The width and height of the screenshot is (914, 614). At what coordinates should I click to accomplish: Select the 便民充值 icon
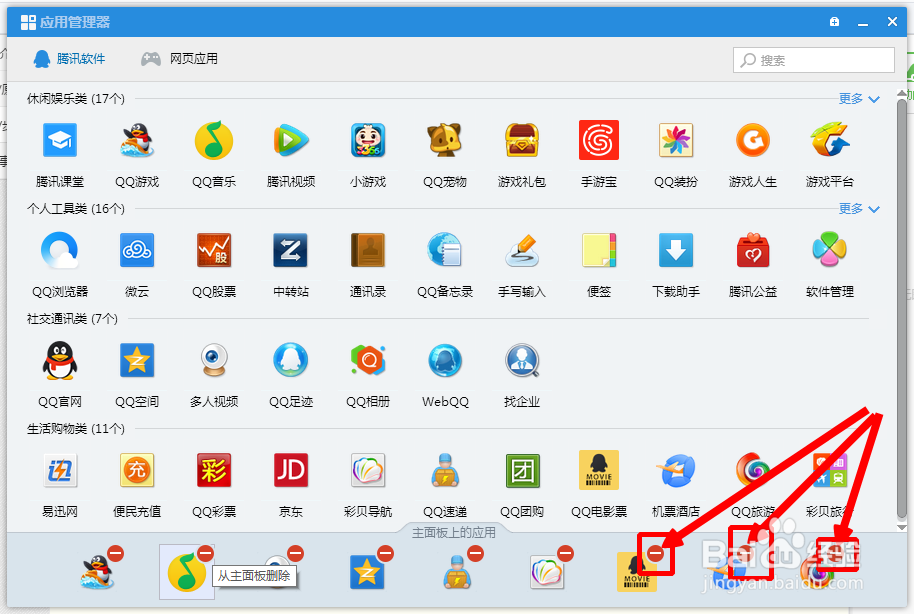coord(137,470)
